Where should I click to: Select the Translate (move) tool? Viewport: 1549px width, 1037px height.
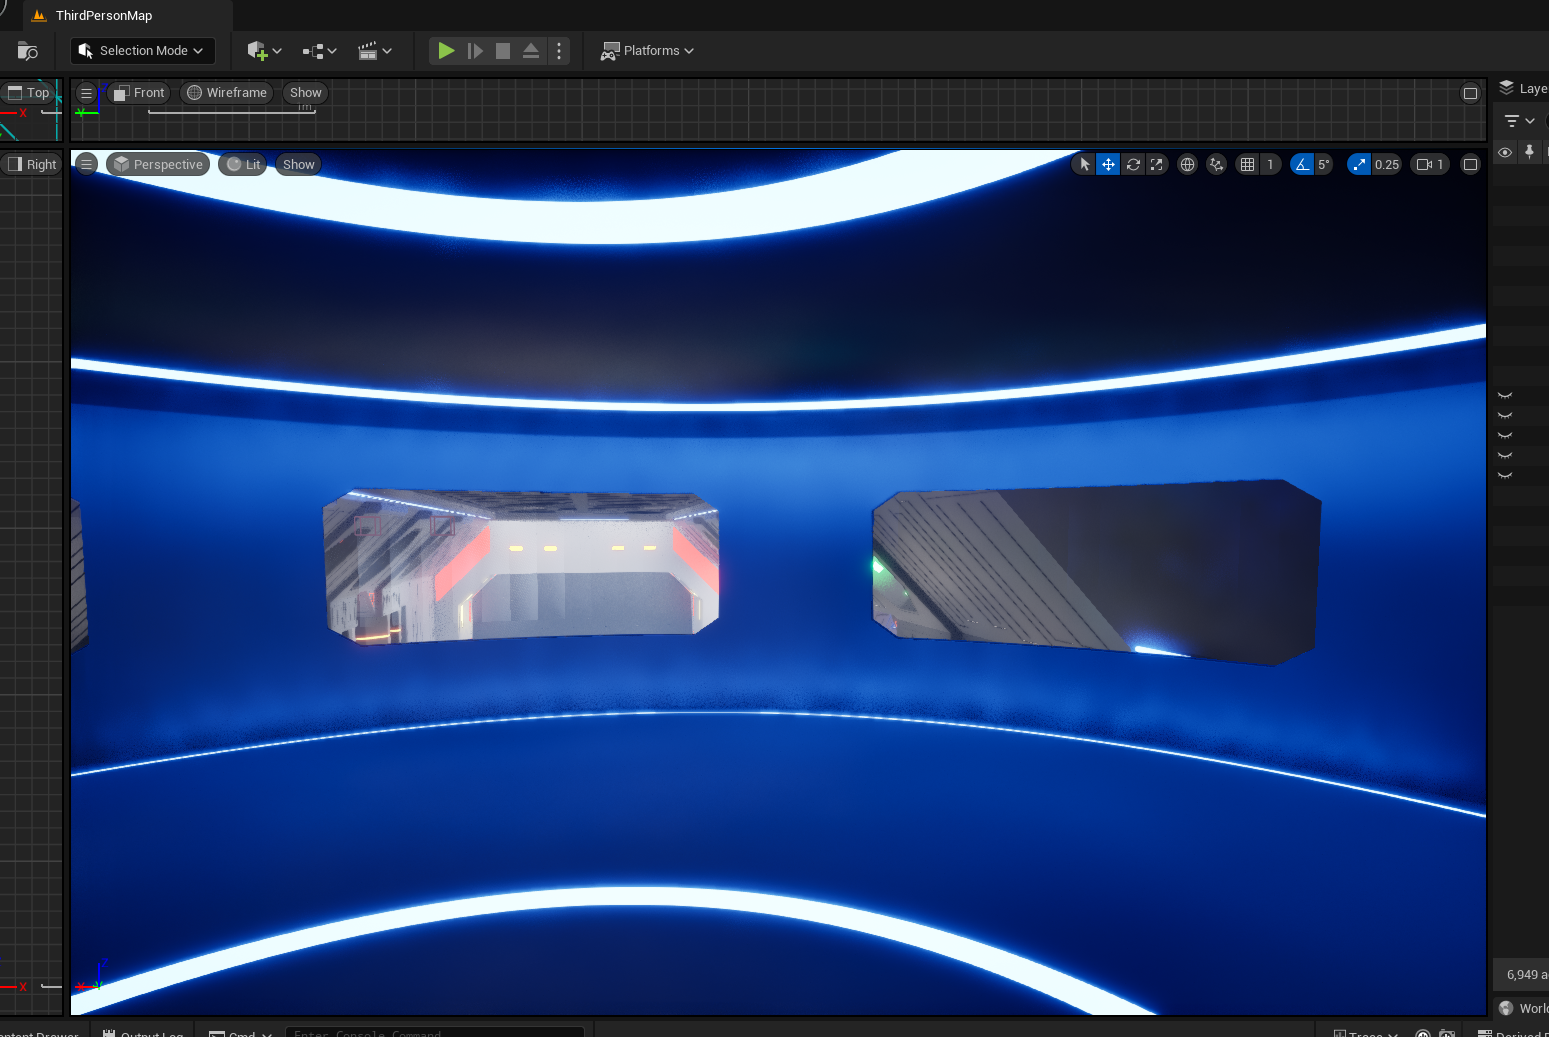pyautogui.click(x=1108, y=165)
